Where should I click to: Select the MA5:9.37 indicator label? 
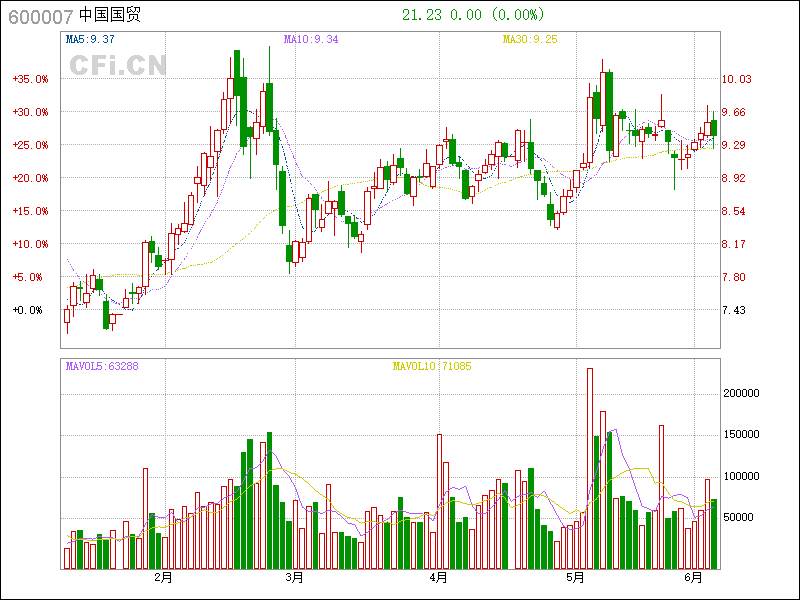[90, 39]
